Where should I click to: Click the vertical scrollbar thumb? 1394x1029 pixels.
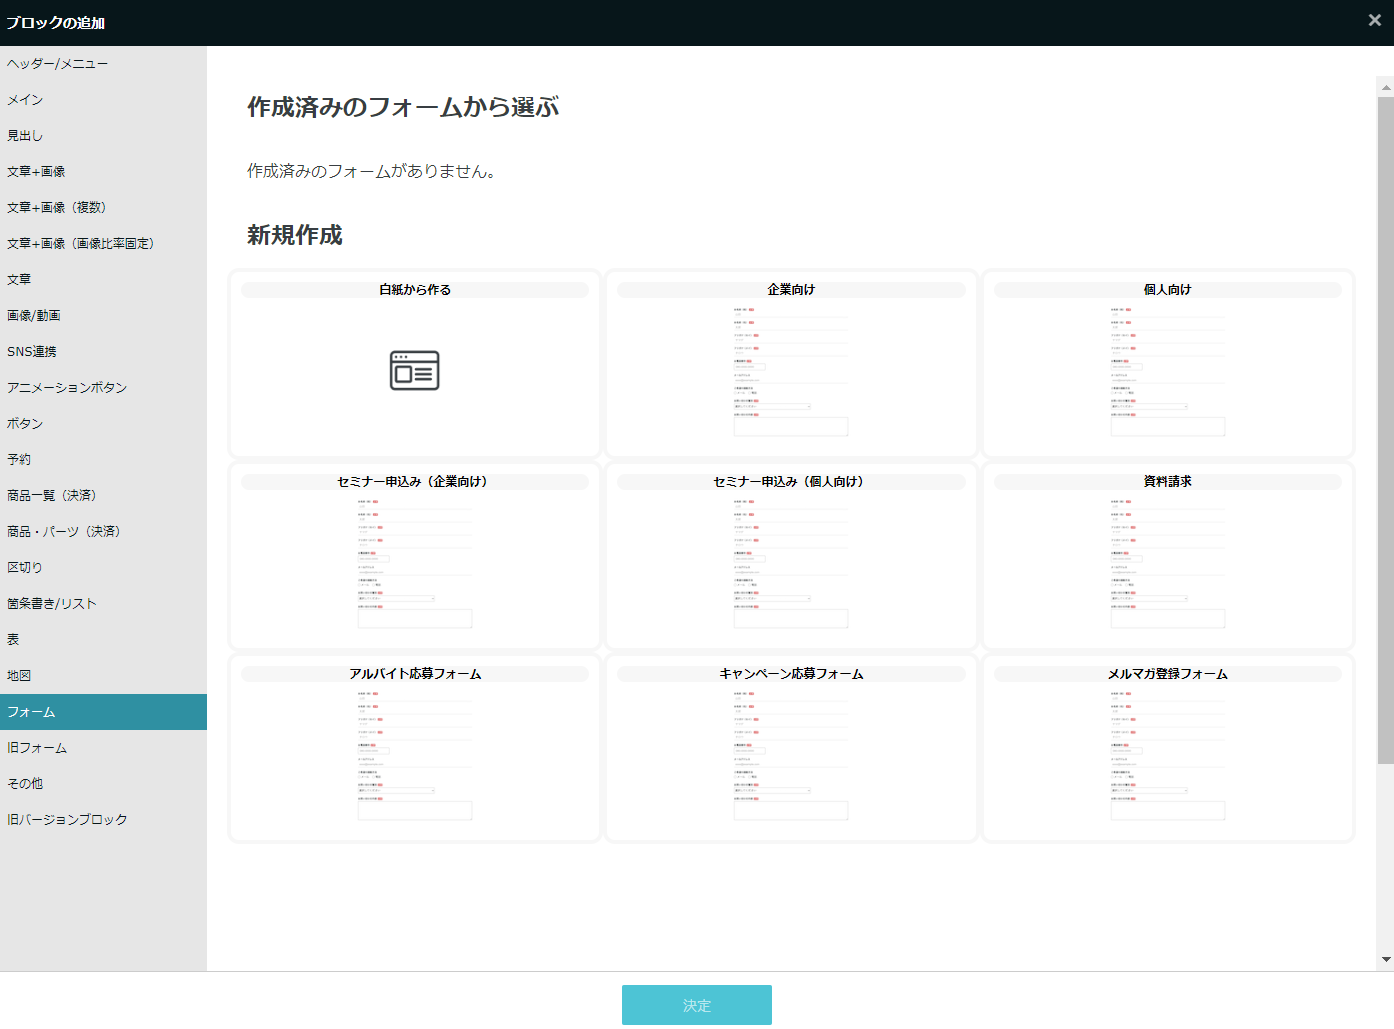pyautogui.click(x=1386, y=430)
